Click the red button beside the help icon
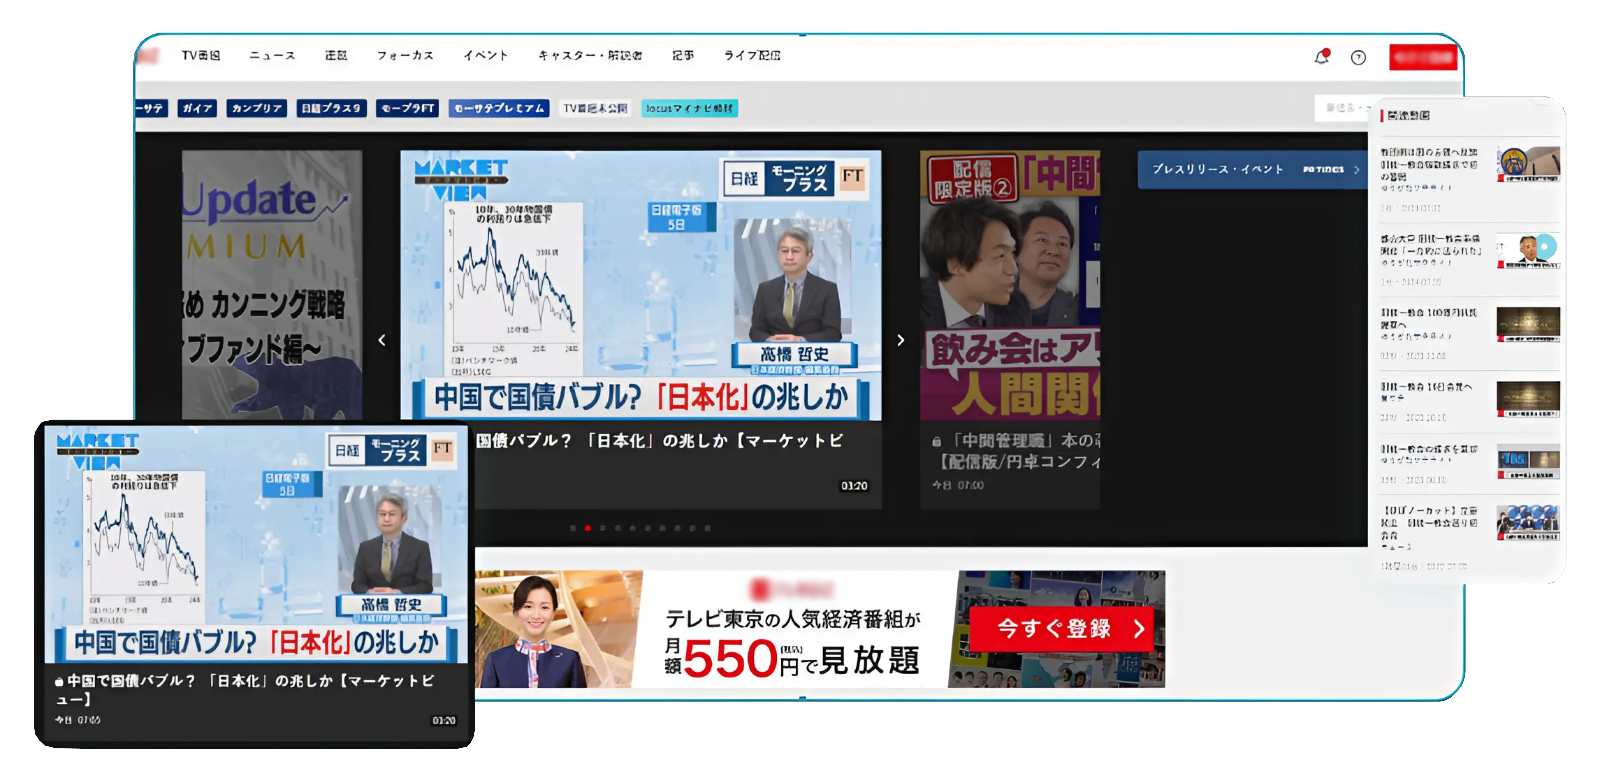The image size is (1600, 766). pyautogui.click(x=1422, y=58)
